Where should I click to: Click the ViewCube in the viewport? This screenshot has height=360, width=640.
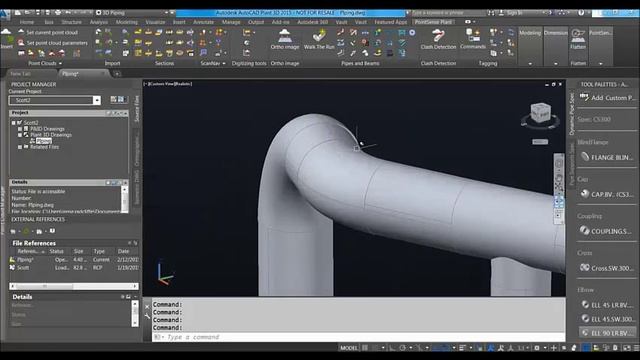(x=540, y=114)
